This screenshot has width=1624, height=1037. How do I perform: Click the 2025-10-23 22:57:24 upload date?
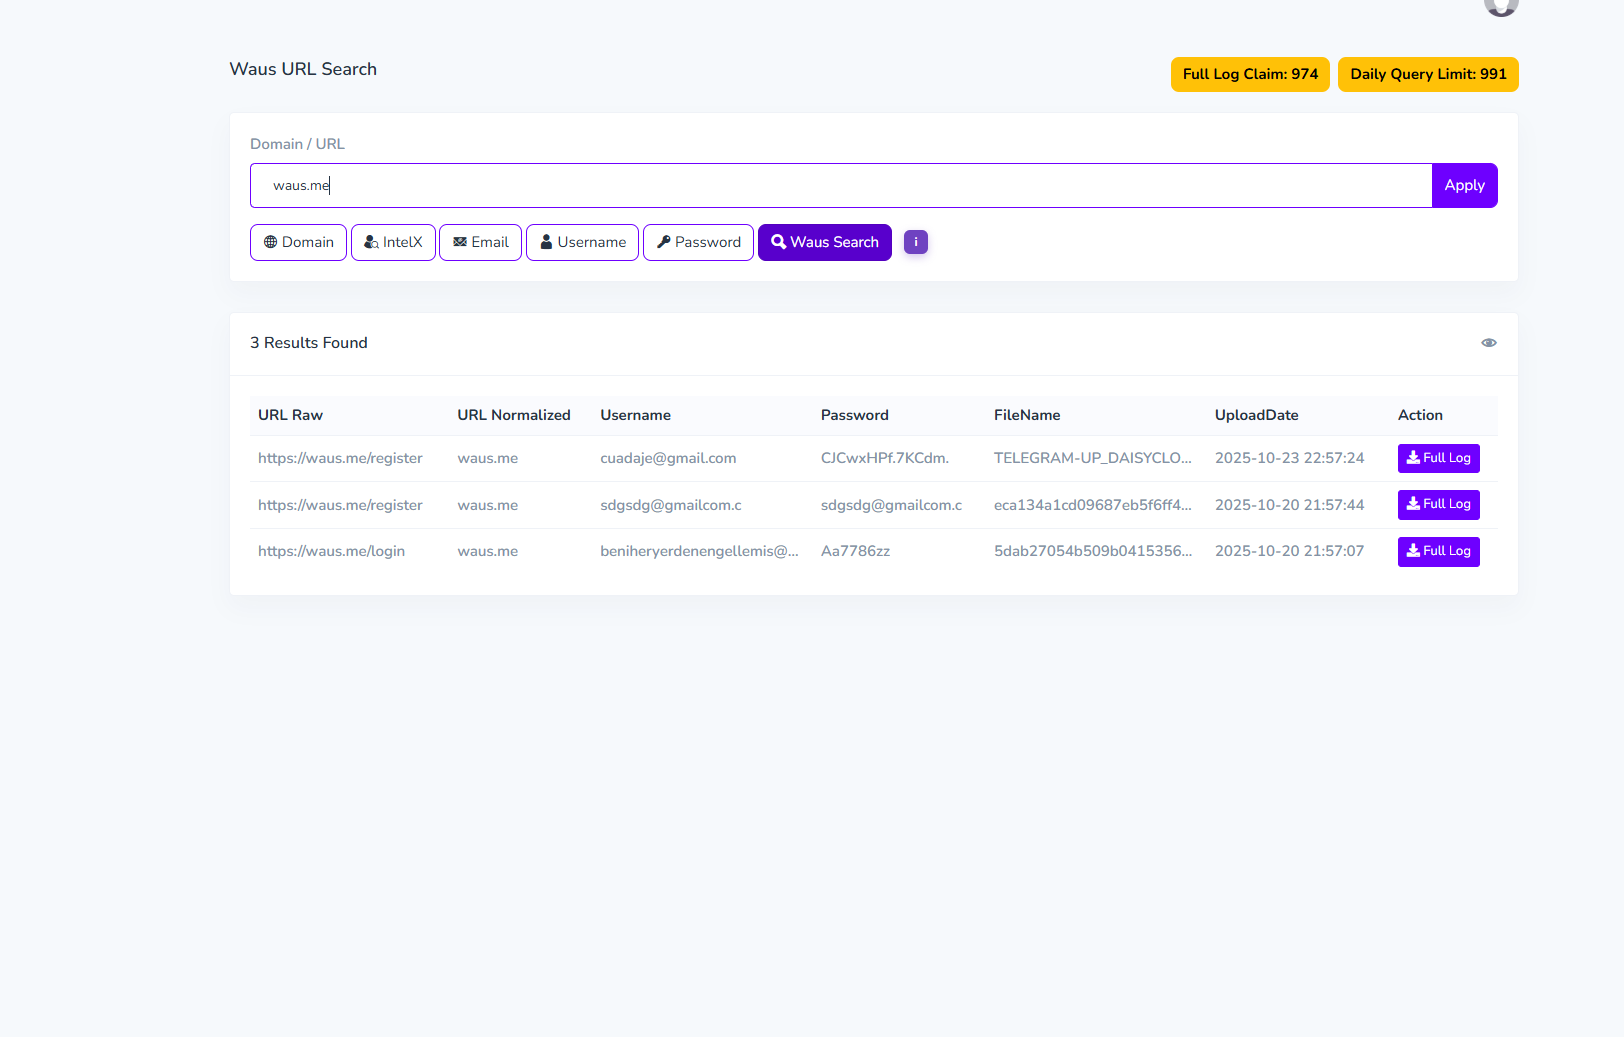1289,458
